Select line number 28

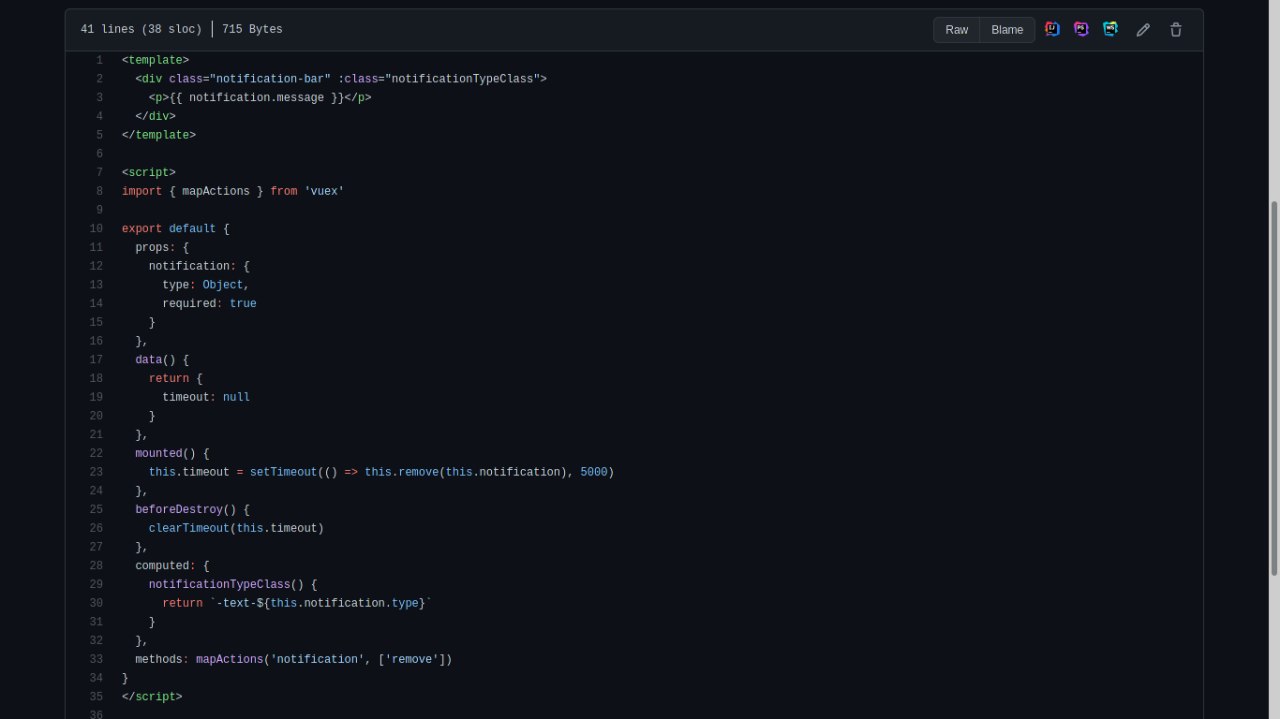[x=96, y=566]
